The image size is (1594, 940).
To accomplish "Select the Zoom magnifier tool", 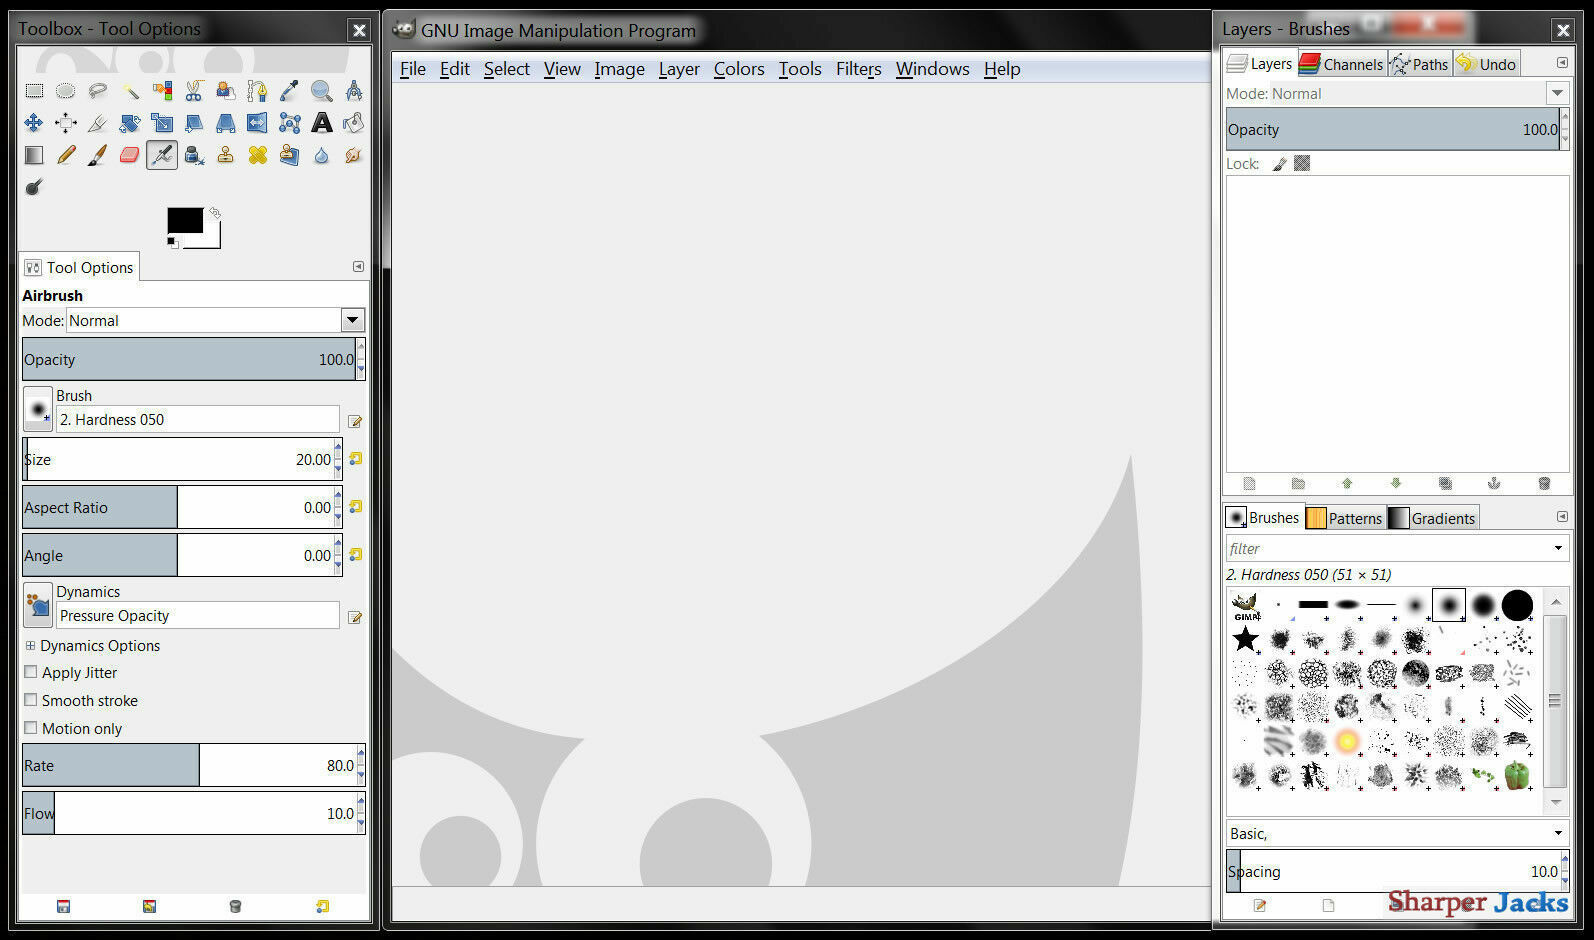I will pos(321,91).
